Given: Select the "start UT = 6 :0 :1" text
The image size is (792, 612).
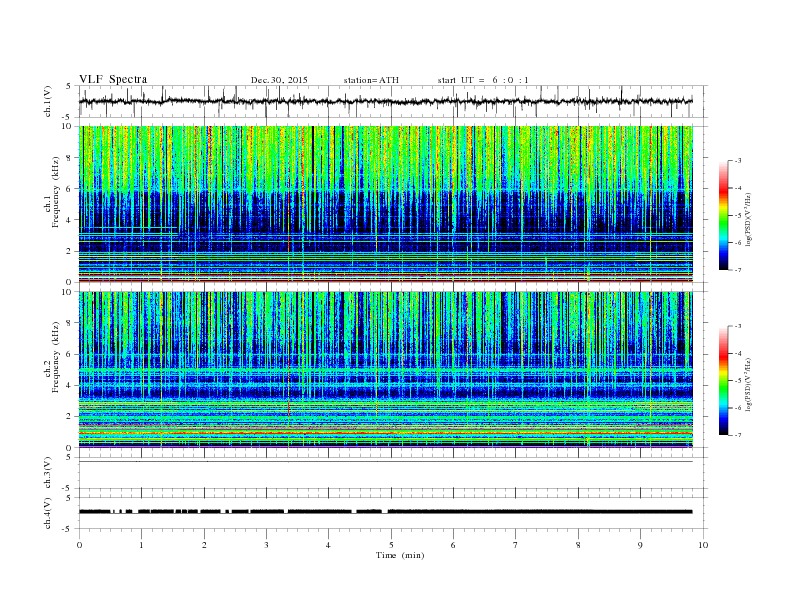Looking at the screenshot, I should [x=483, y=80].
